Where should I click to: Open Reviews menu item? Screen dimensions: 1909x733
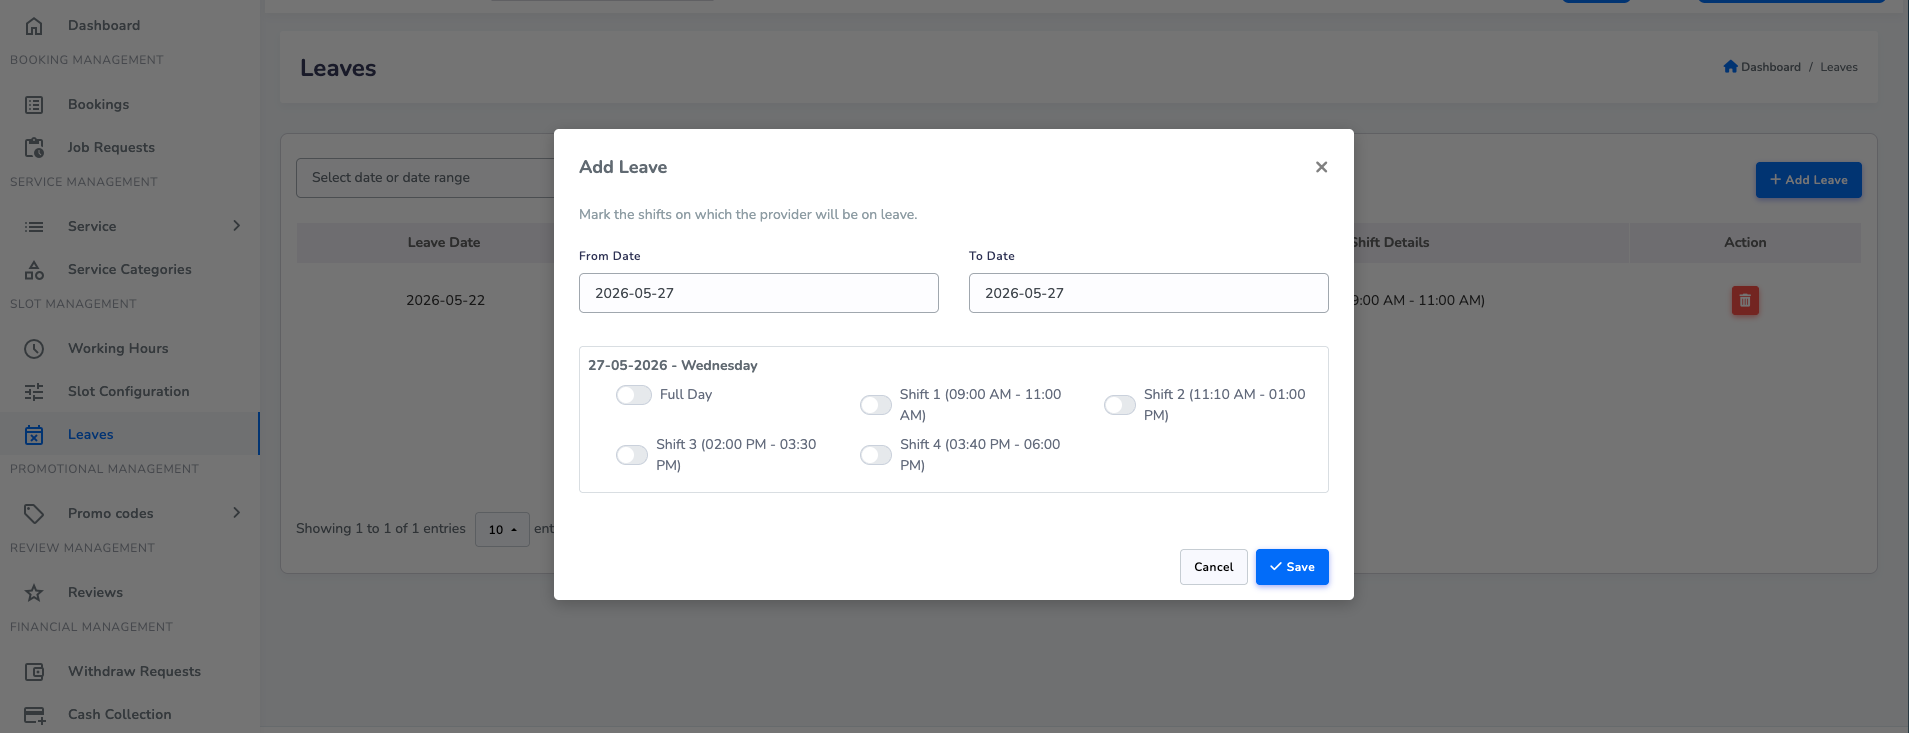pos(95,593)
